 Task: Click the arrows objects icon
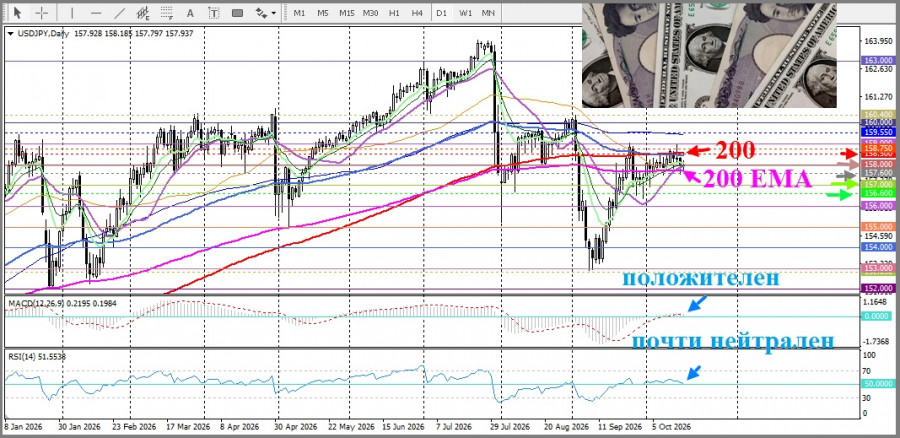261,12
